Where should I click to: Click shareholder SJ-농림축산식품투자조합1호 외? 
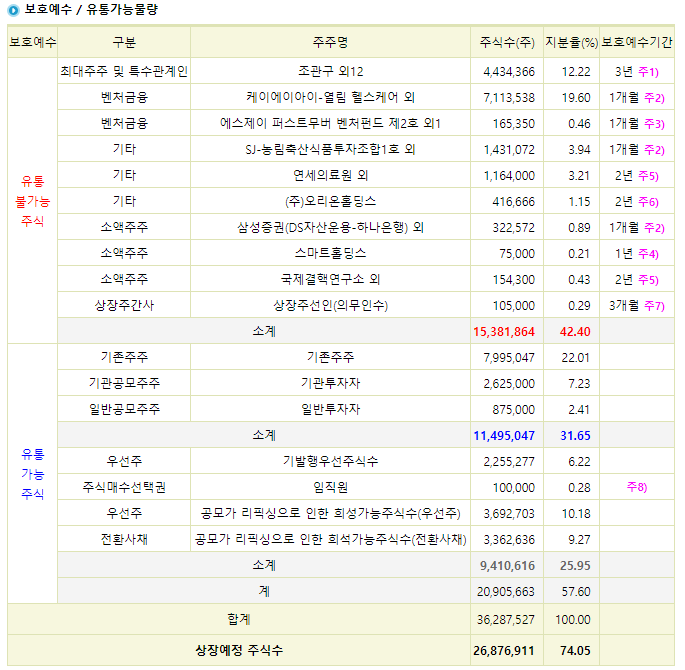[x=330, y=149]
